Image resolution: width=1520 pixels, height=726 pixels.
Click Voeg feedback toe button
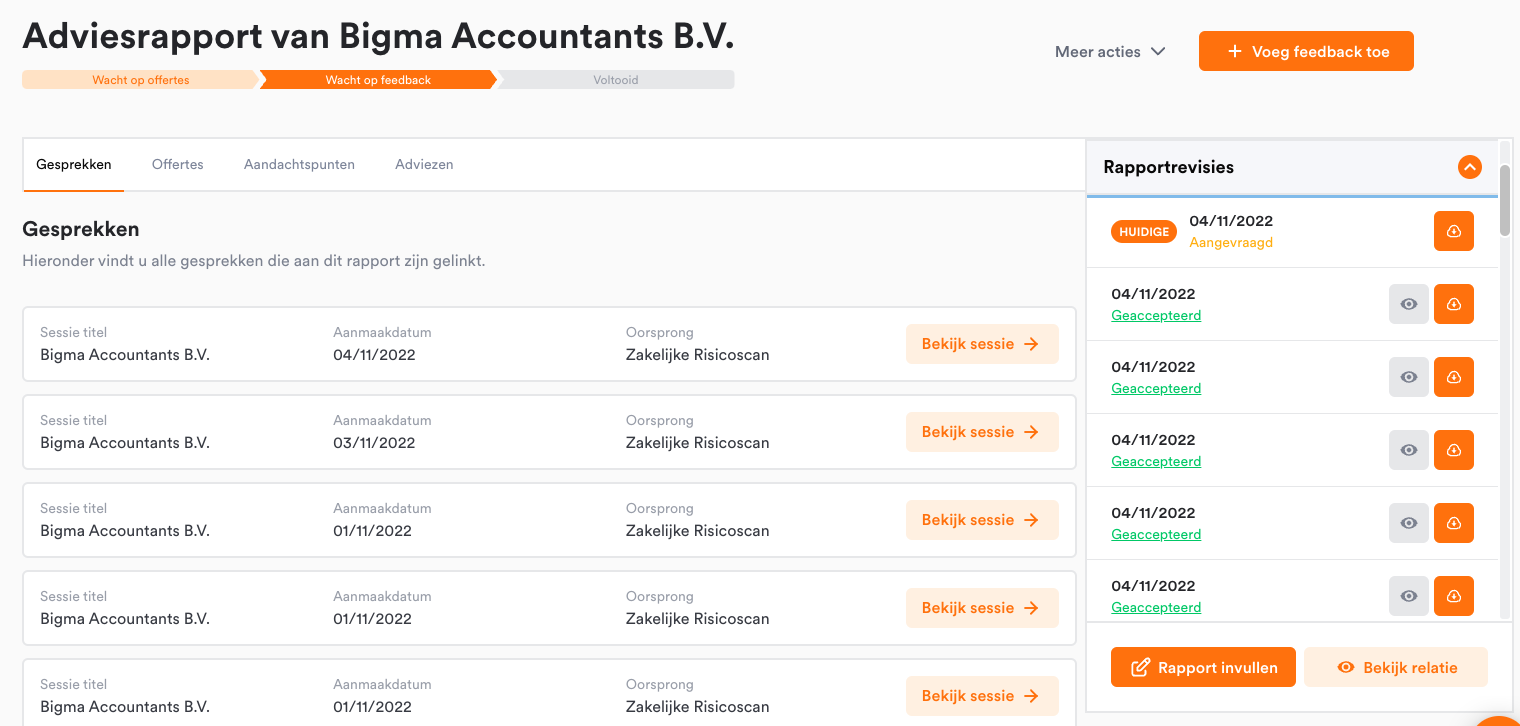point(1306,52)
